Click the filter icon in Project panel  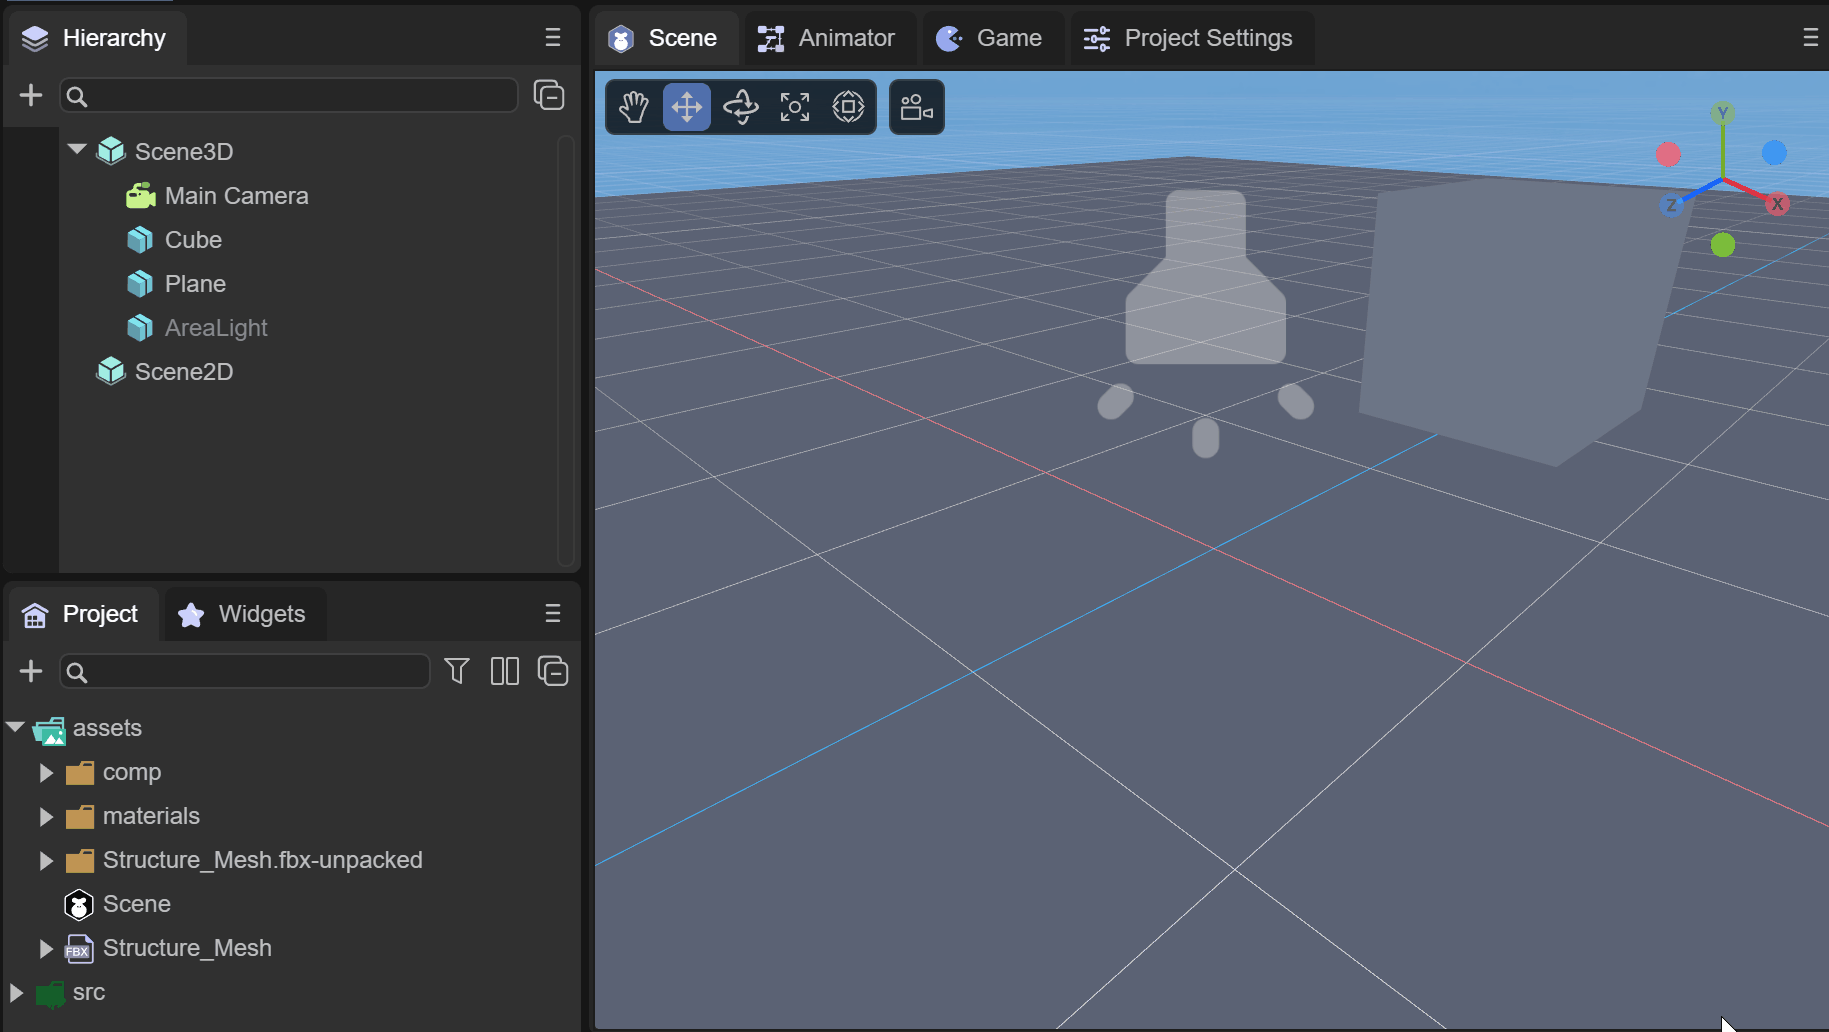[x=457, y=671]
